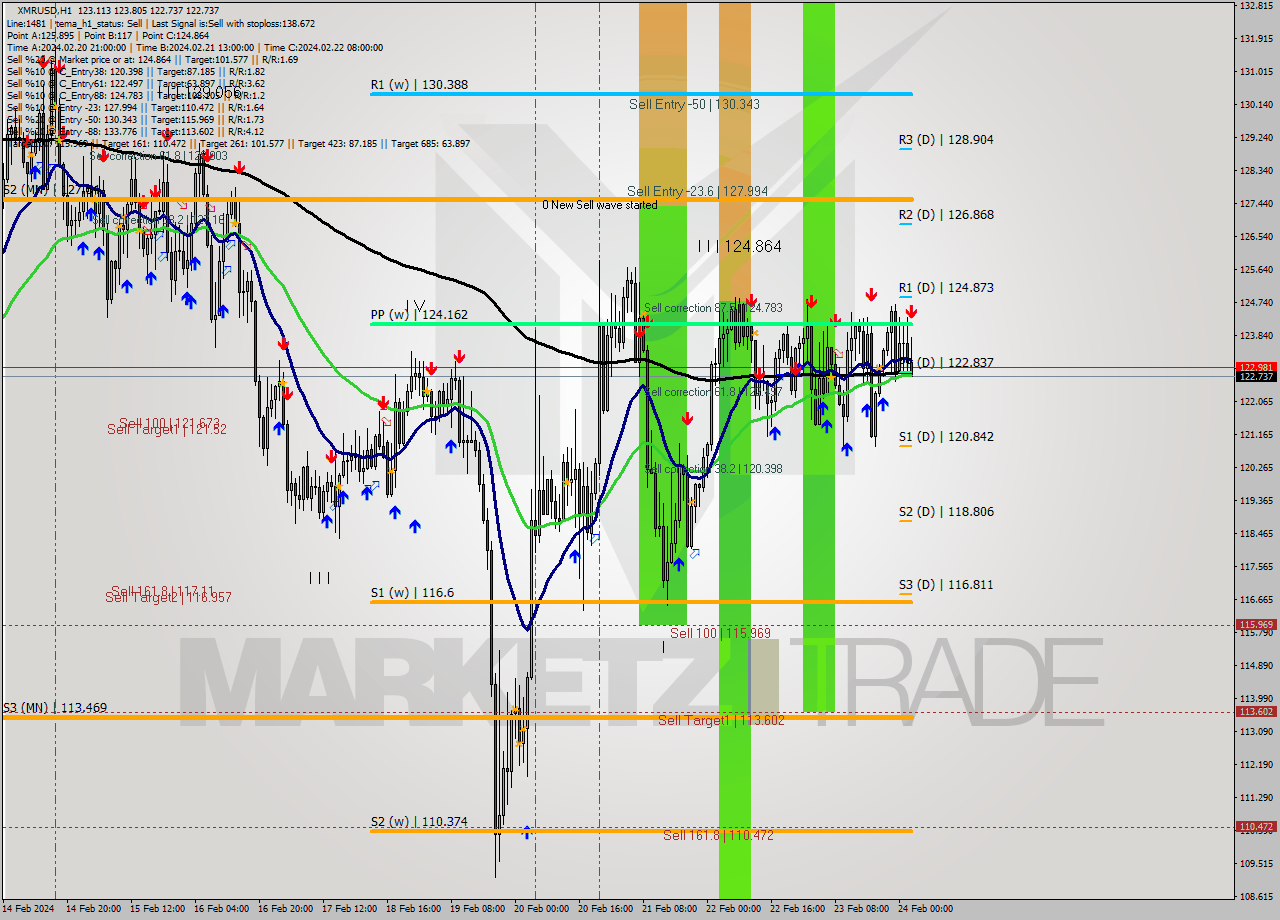Click the 132.815 price axis value
Image resolution: width=1280 pixels, height=920 pixels.
[x=1256, y=6]
